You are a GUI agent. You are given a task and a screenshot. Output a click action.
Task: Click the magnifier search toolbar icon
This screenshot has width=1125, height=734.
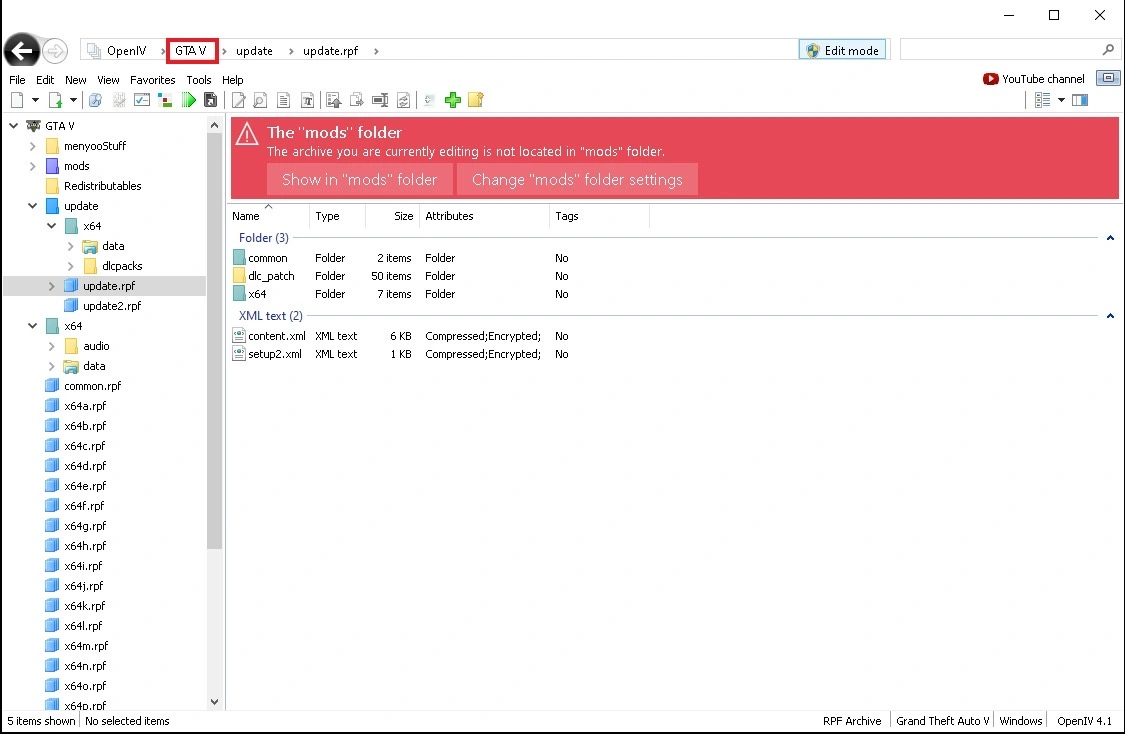[95, 100]
